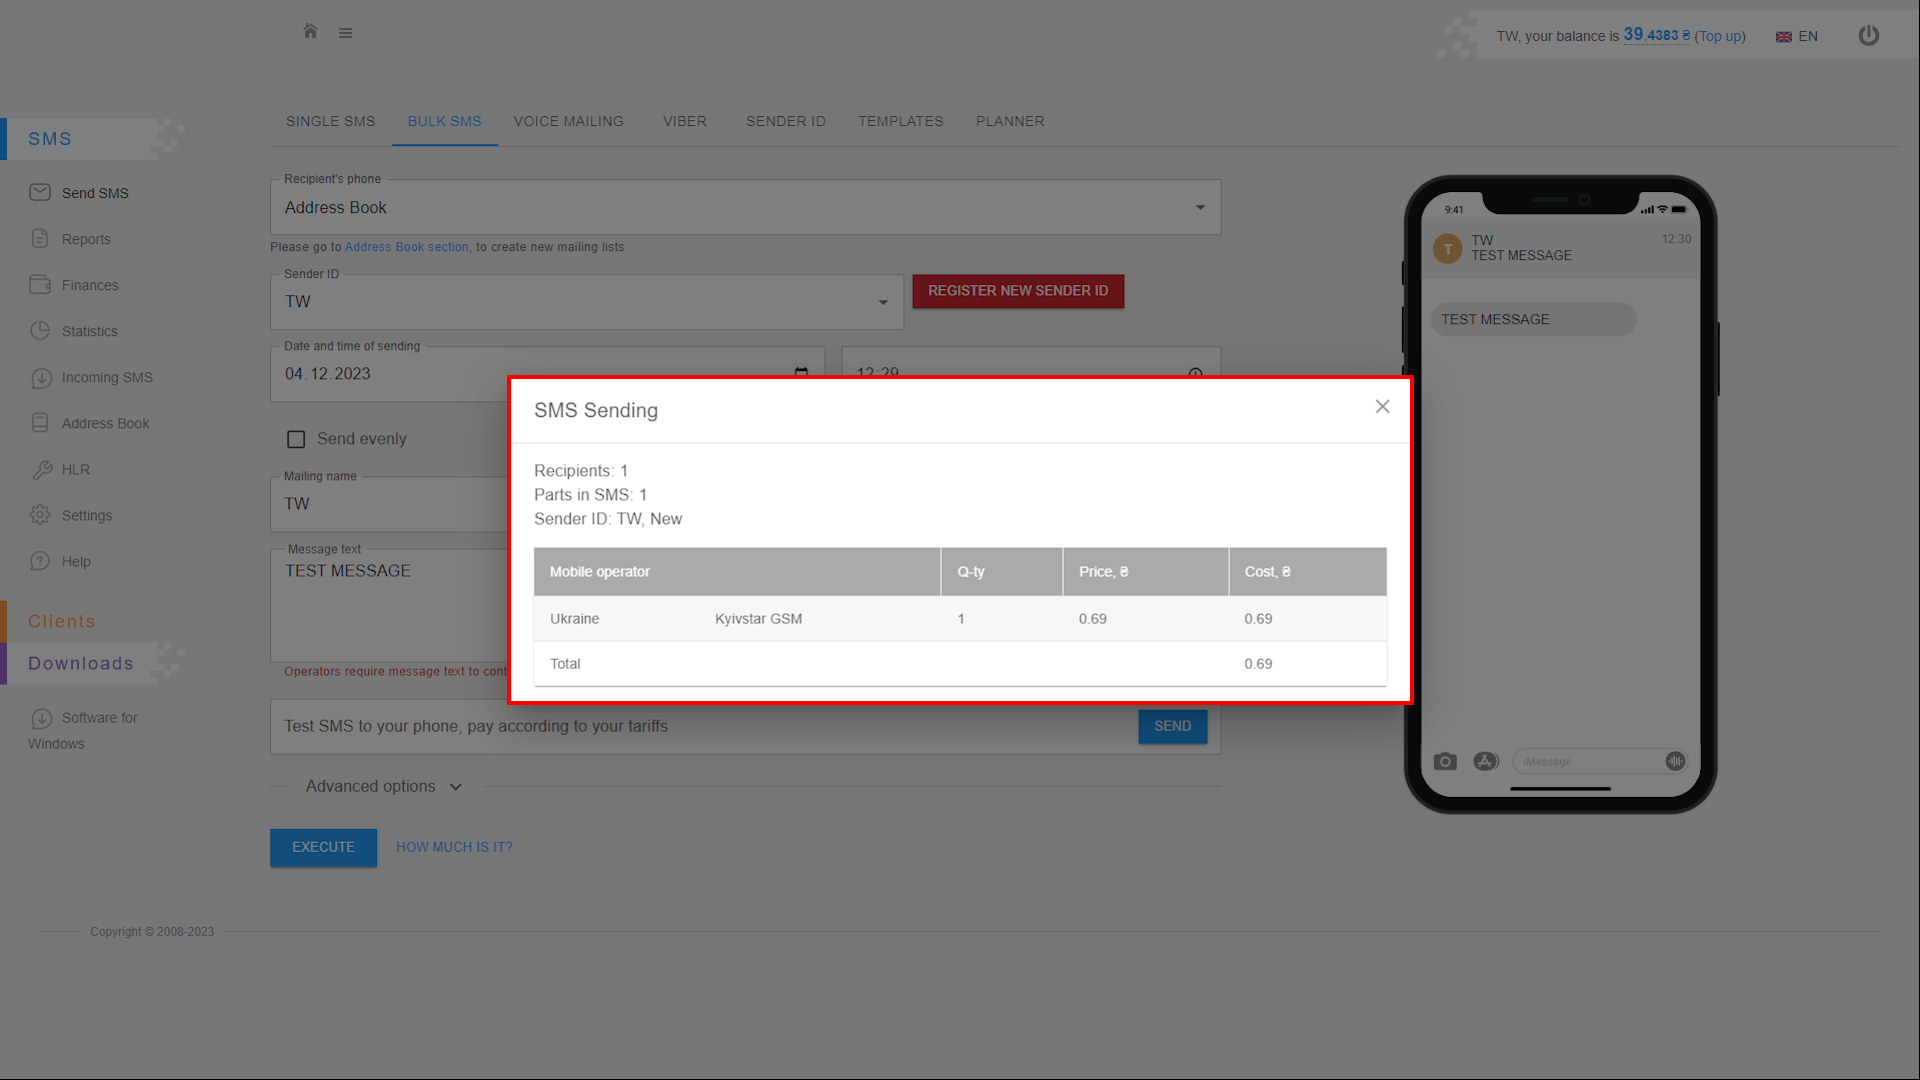The height and width of the screenshot is (1080, 1920).
Task: Switch to the Templates tab
Action: (900, 121)
